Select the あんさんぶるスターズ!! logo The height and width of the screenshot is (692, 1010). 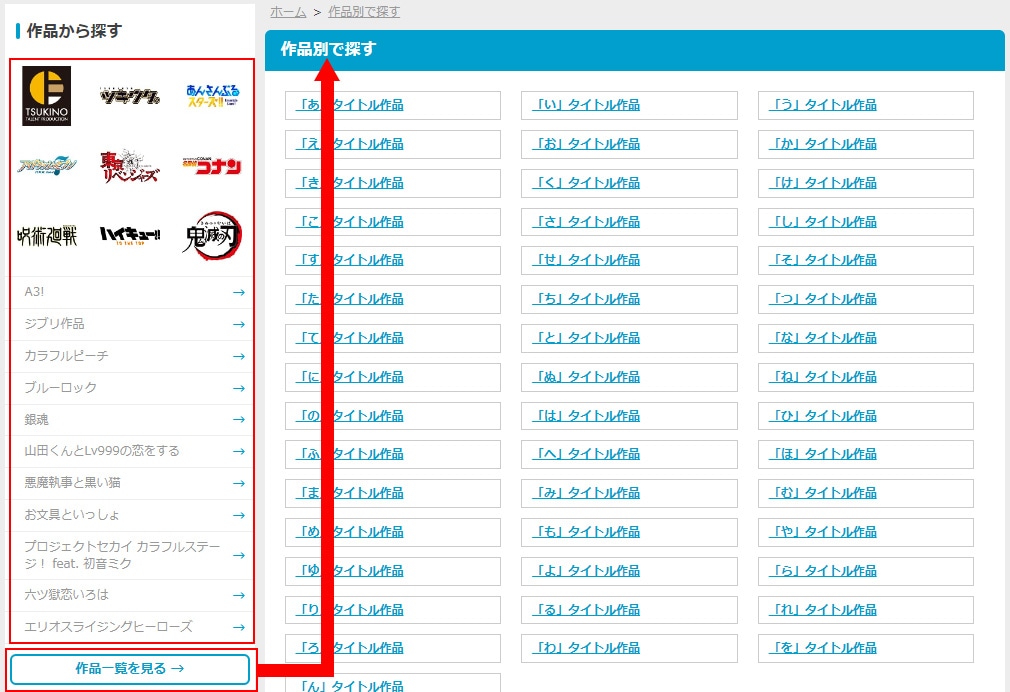(212, 96)
